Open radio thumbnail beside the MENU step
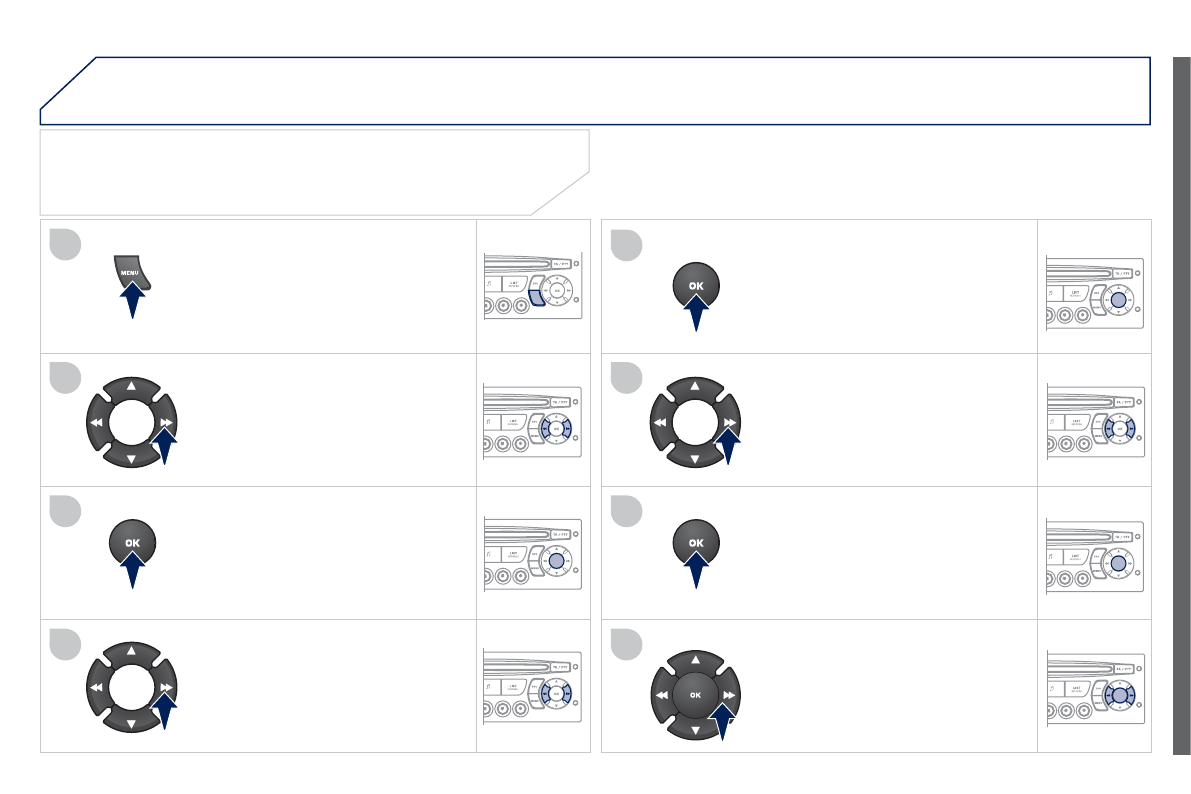 tap(532, 286)
